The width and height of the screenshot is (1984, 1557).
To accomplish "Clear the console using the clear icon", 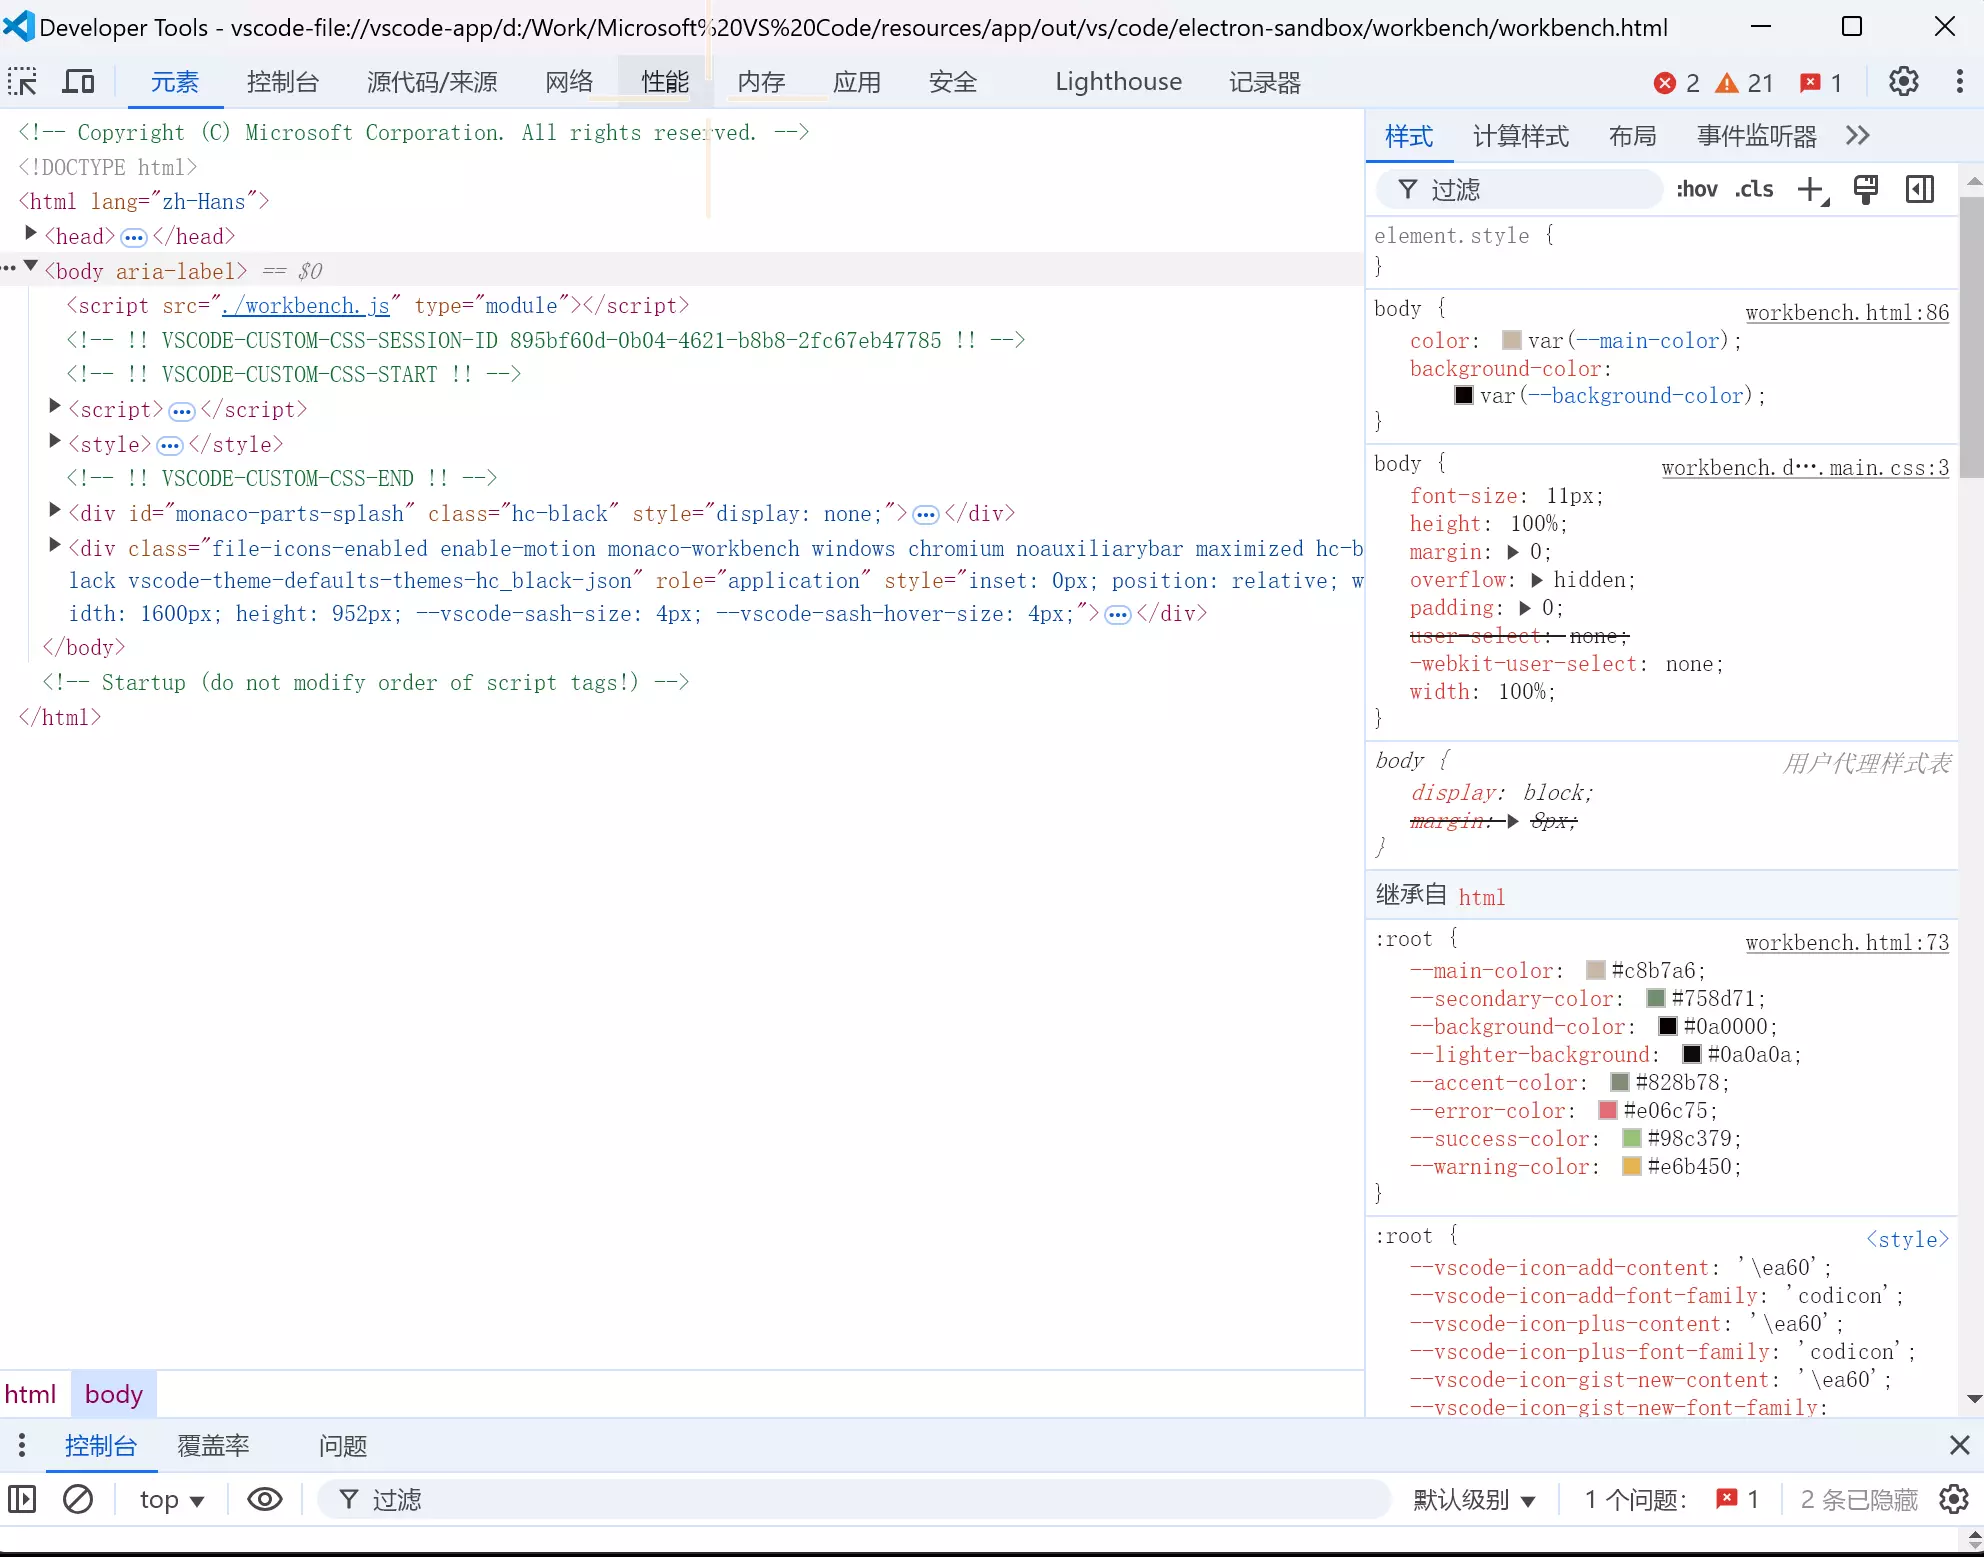I will pos(78,1499).
